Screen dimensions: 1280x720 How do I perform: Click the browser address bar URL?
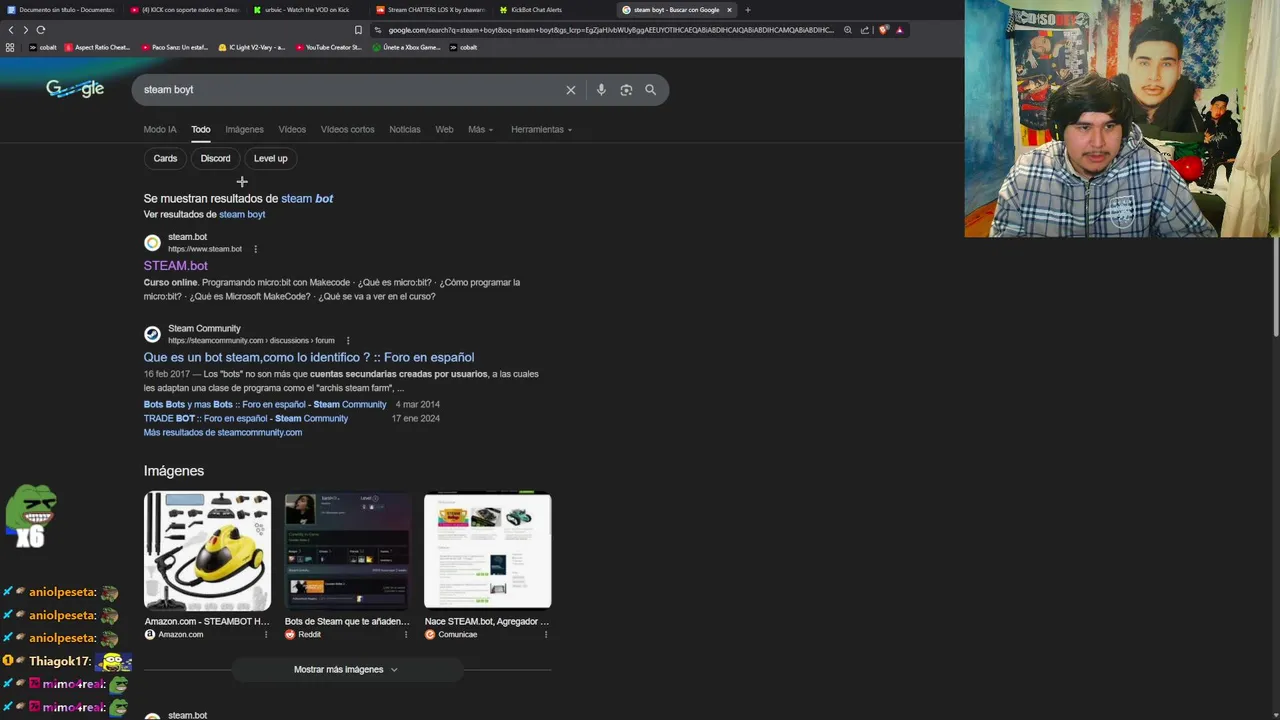(x=610, y=30)
